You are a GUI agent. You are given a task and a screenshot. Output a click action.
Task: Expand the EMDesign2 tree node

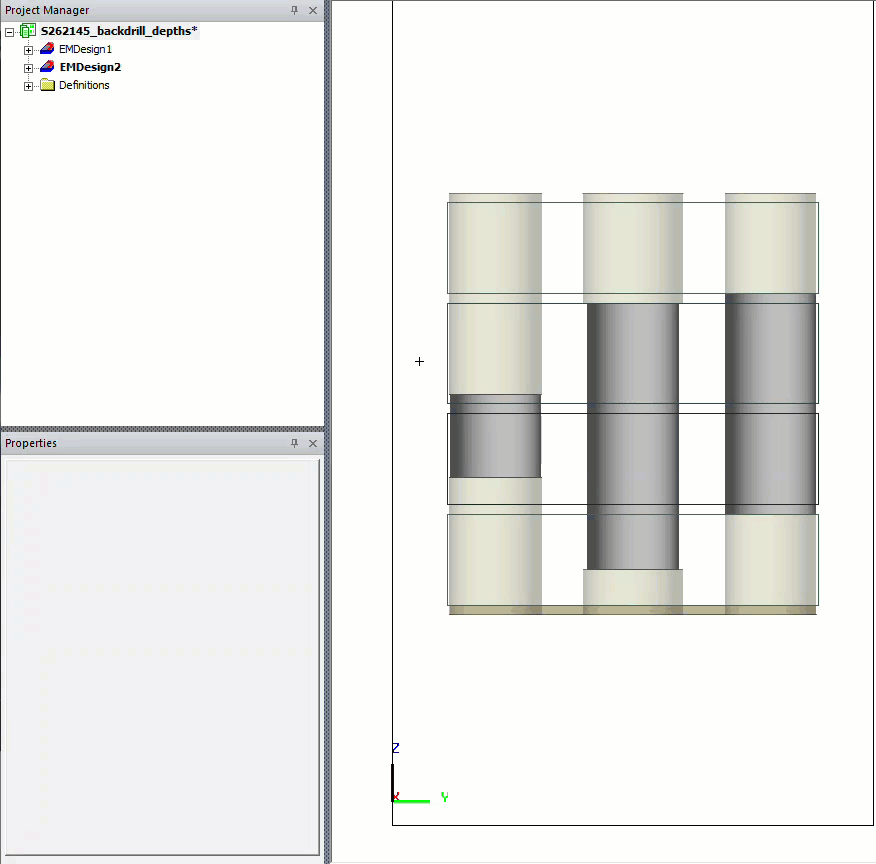click(27, 66)
